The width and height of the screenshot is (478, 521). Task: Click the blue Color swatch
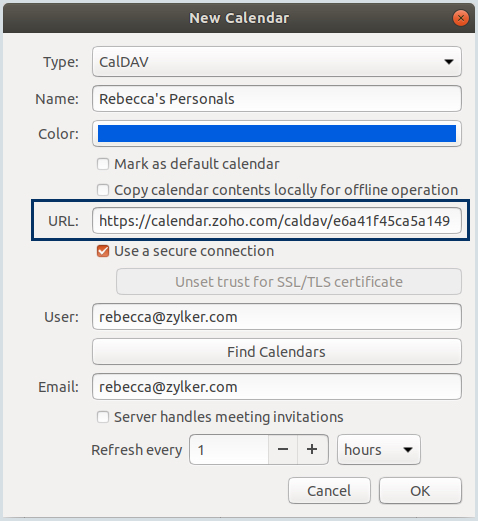click(x=277, y=134)
